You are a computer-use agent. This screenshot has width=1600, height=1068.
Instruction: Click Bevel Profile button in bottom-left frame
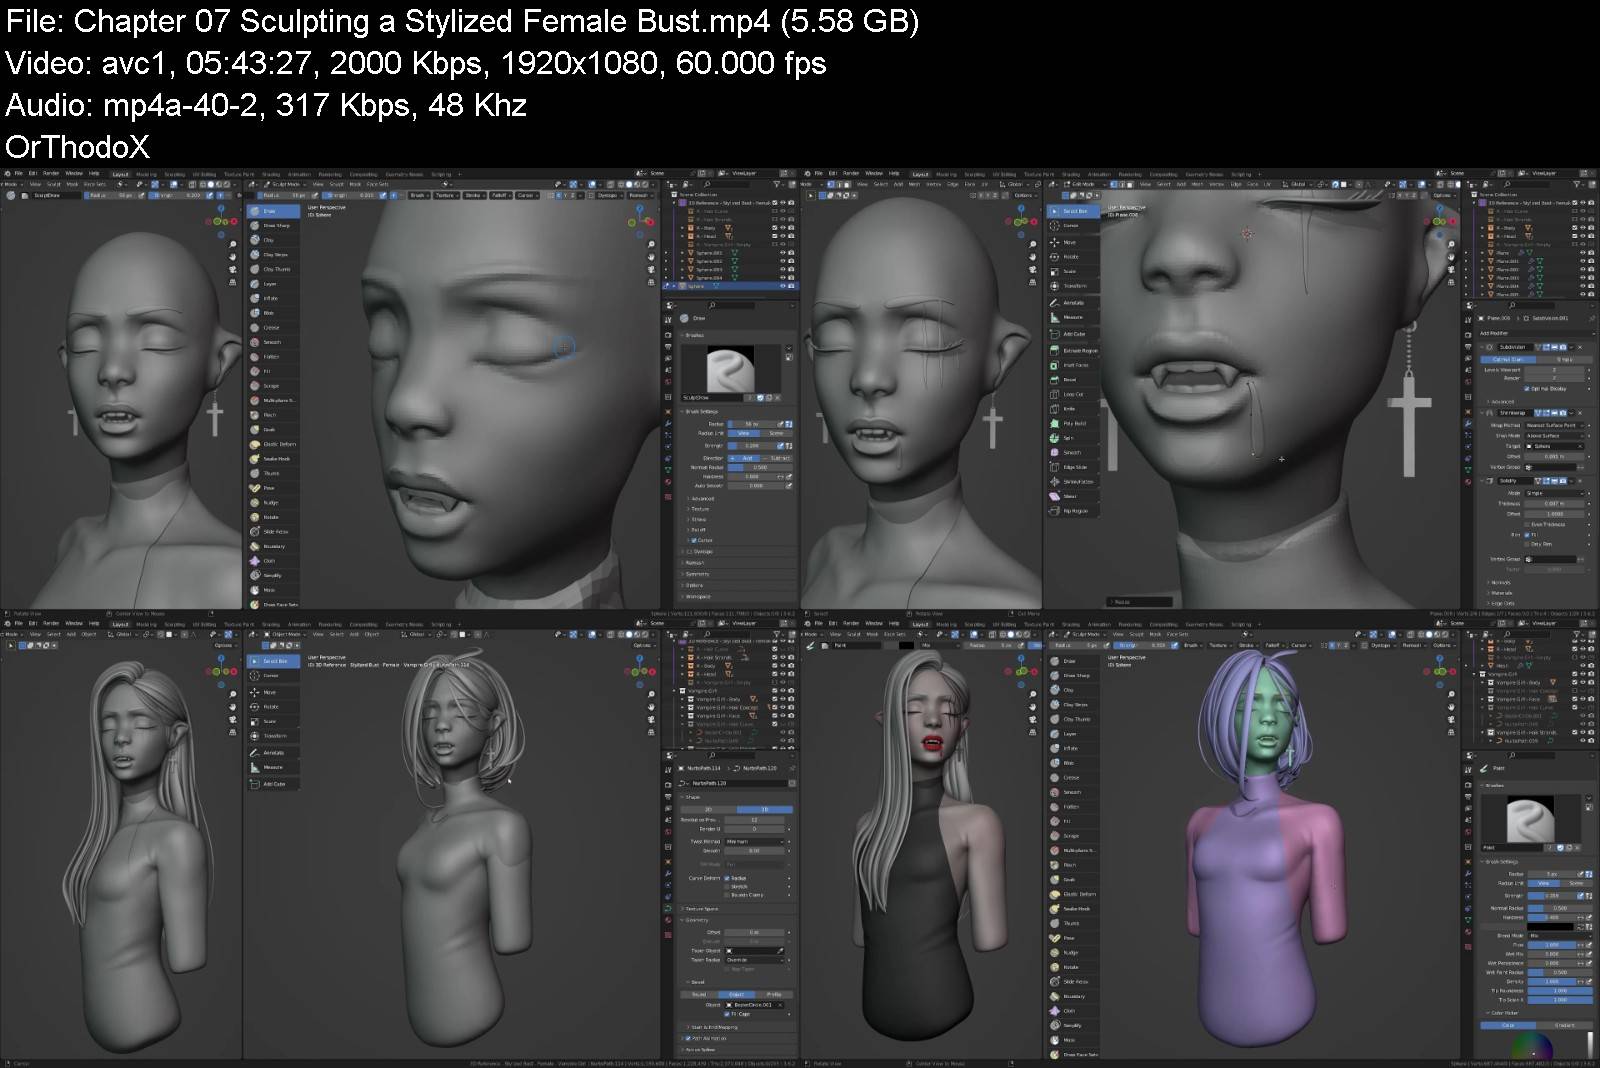[x=773, y=994]
